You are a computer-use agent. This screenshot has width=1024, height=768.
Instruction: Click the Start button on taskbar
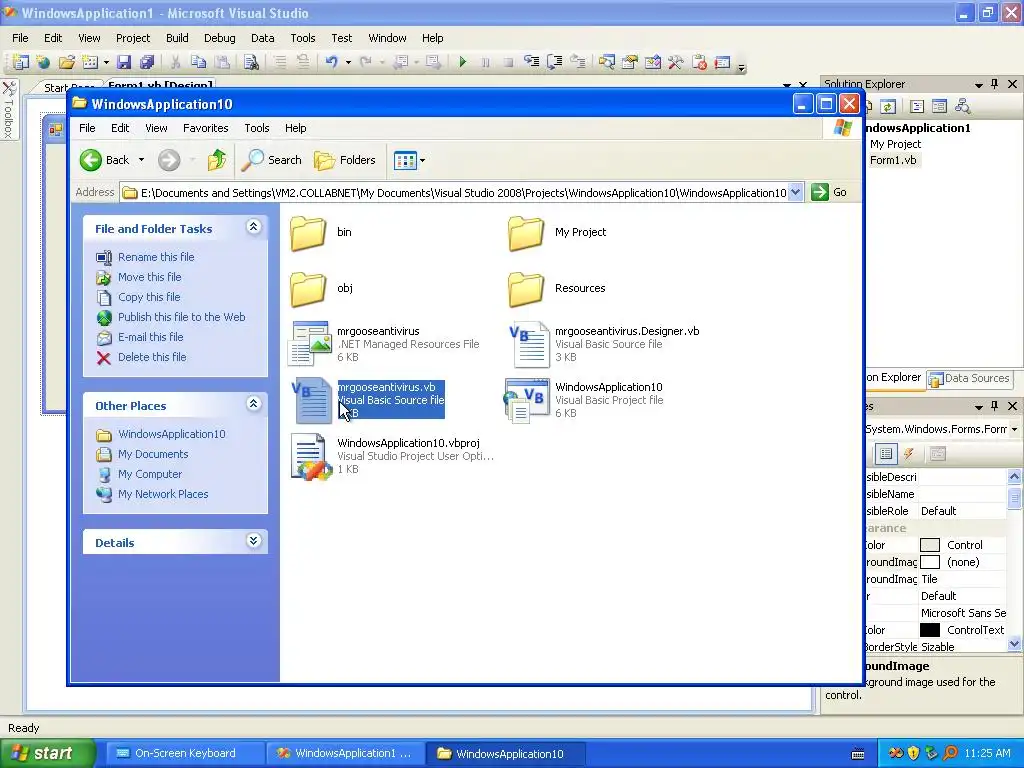point(47,753)
